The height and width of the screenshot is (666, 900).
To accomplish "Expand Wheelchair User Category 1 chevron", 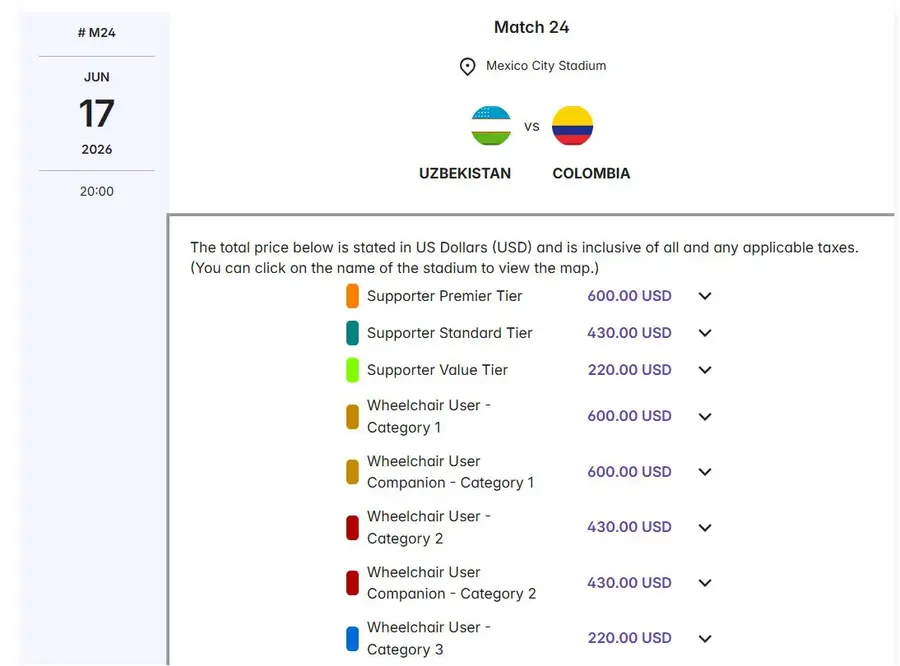I will click(705, 417).
